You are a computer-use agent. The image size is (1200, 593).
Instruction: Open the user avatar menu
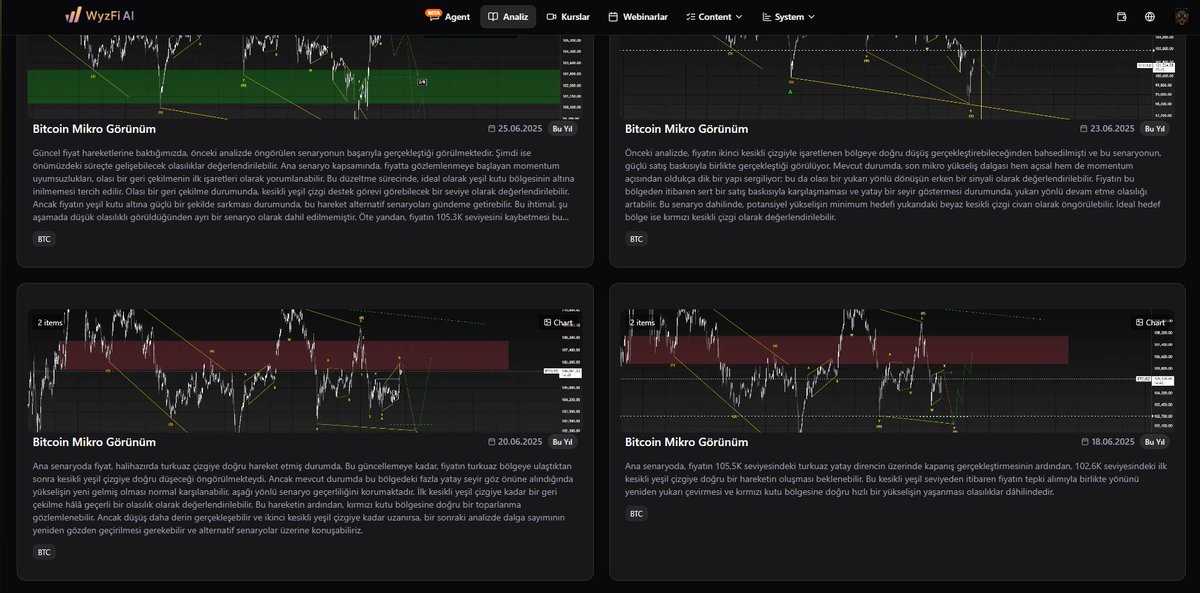coord(1180,17)
